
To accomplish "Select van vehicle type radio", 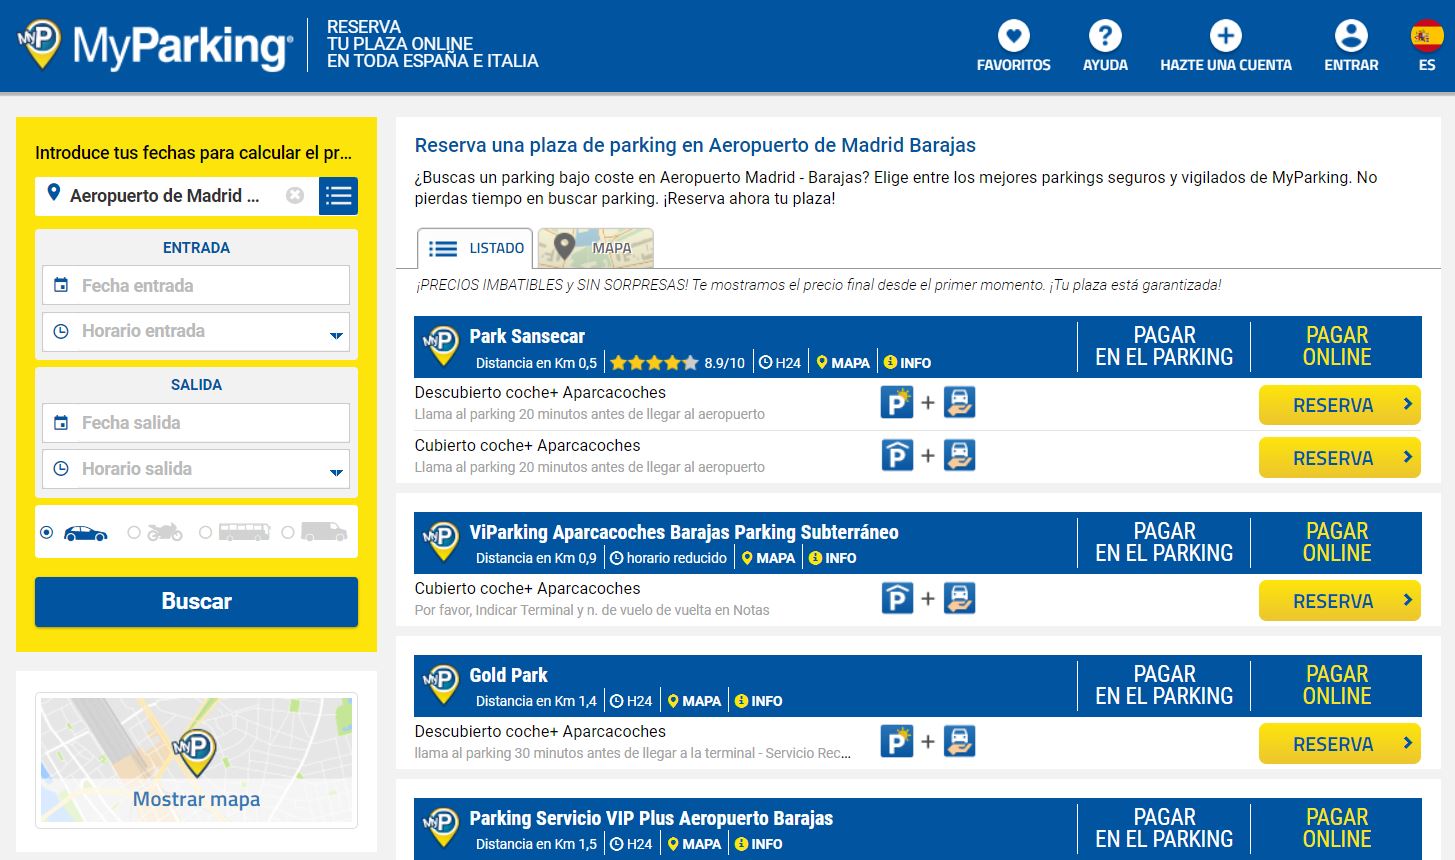I will click(x=288, y=533).
